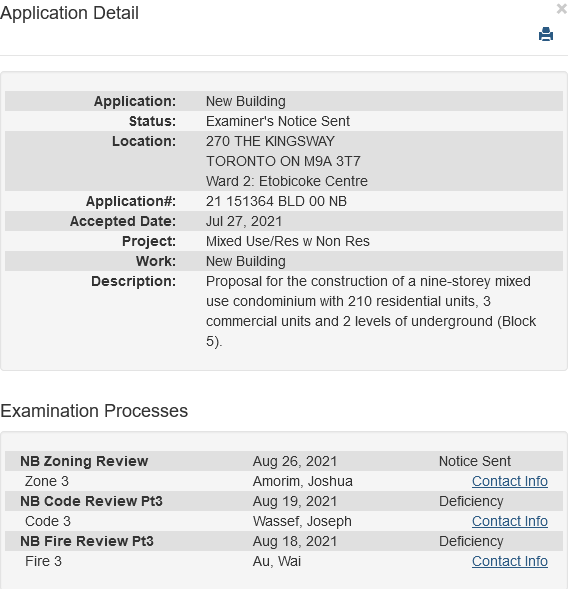Click the Mixed Use/Res w Non Res project value
The height and width of the screenshot is (589, 568).
(287, 241)
